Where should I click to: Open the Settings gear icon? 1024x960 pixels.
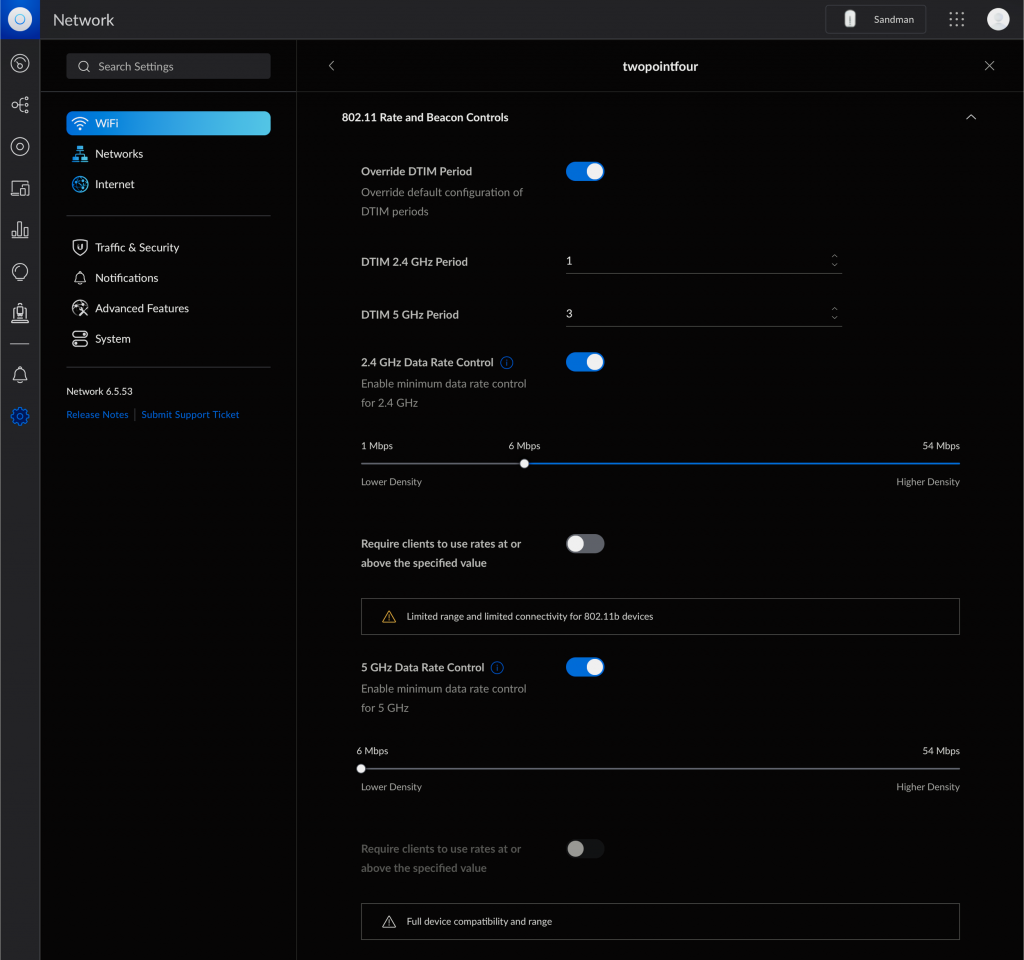[x=20, y=416]
